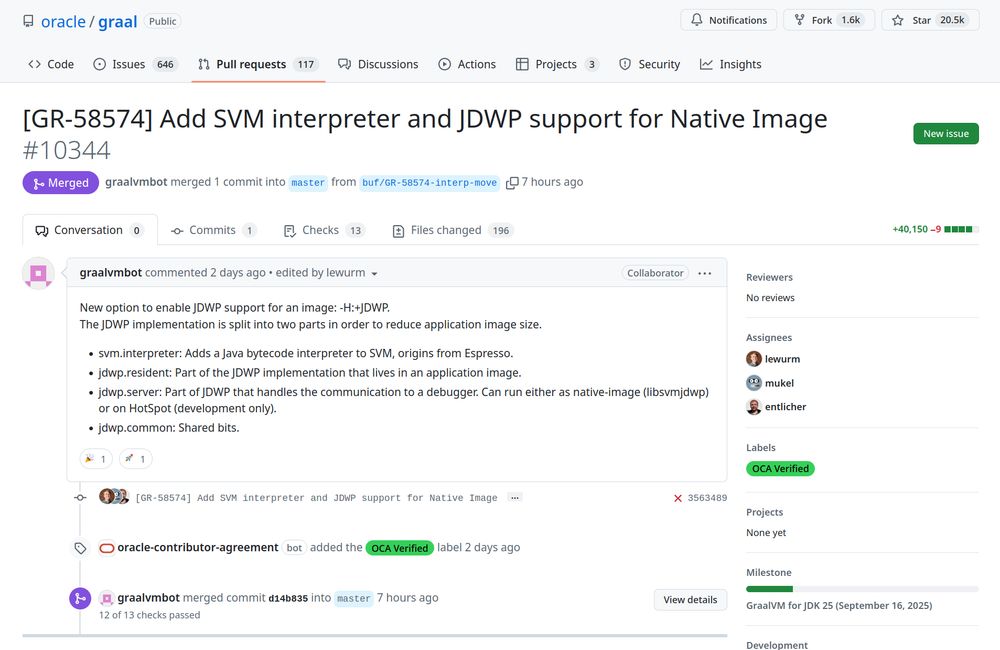
Task: Open the Insights tab
Action: (730, 64)
